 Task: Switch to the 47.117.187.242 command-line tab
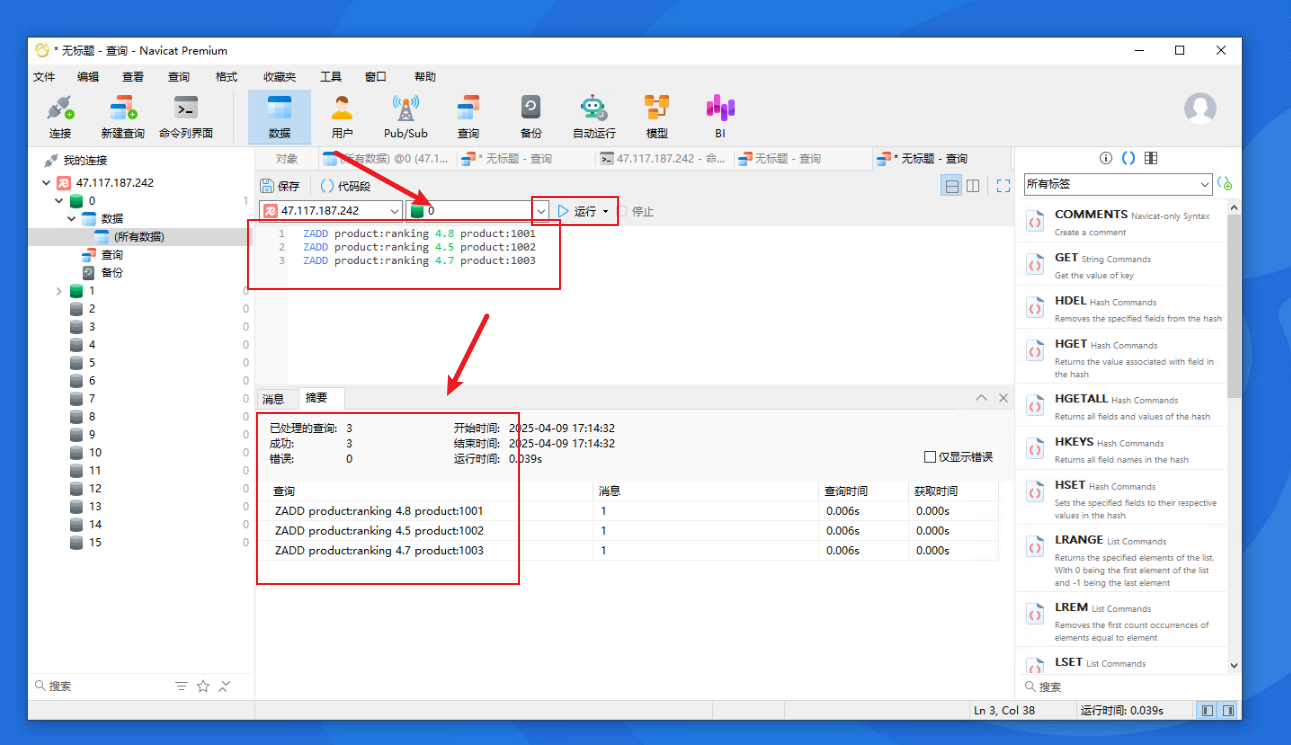pyautogui.click(x=664, y=158)
